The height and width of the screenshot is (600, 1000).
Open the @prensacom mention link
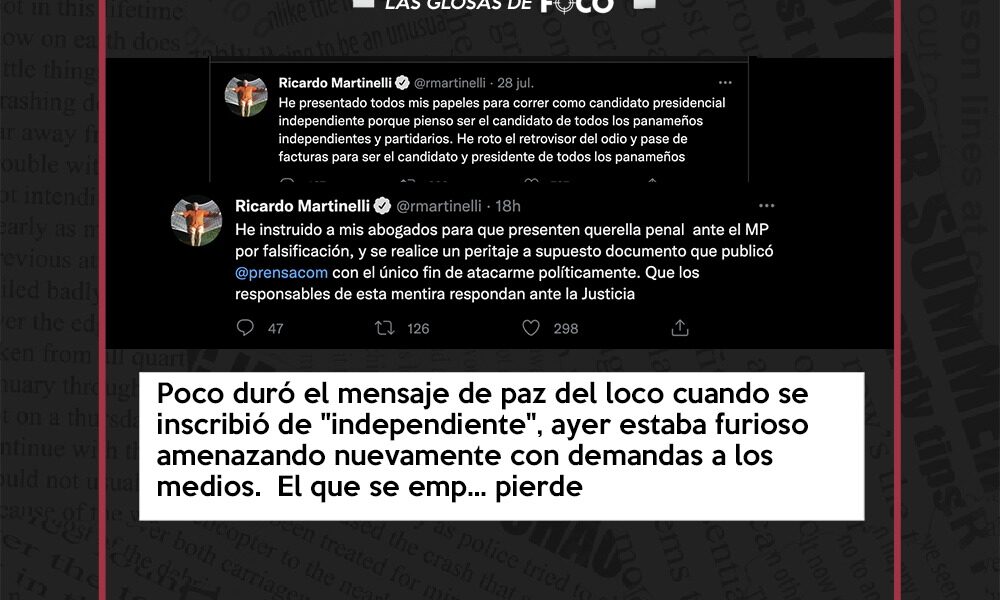pos(281,273)
